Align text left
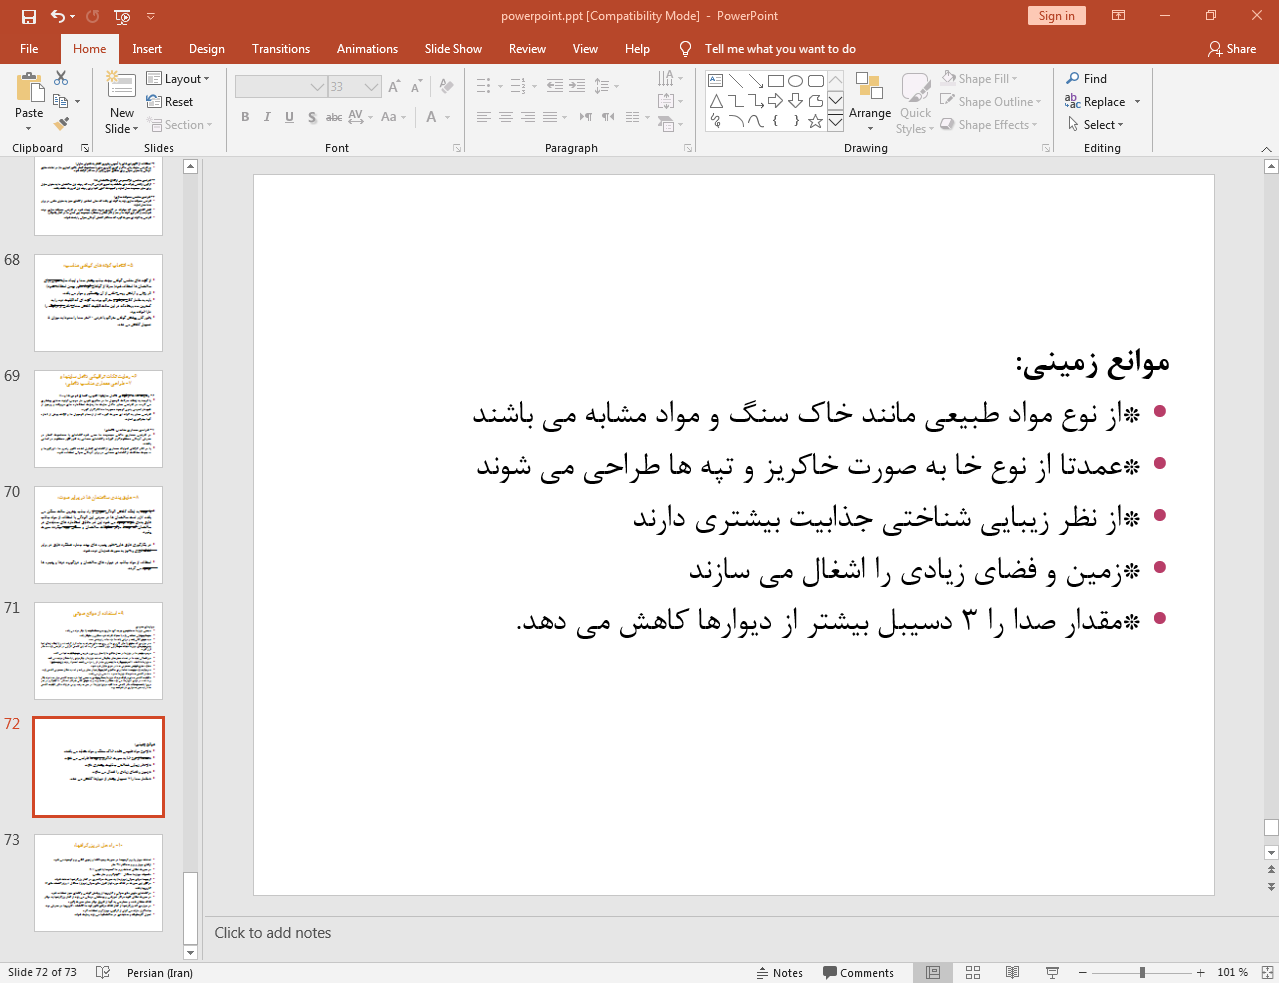 coord(484,117)
